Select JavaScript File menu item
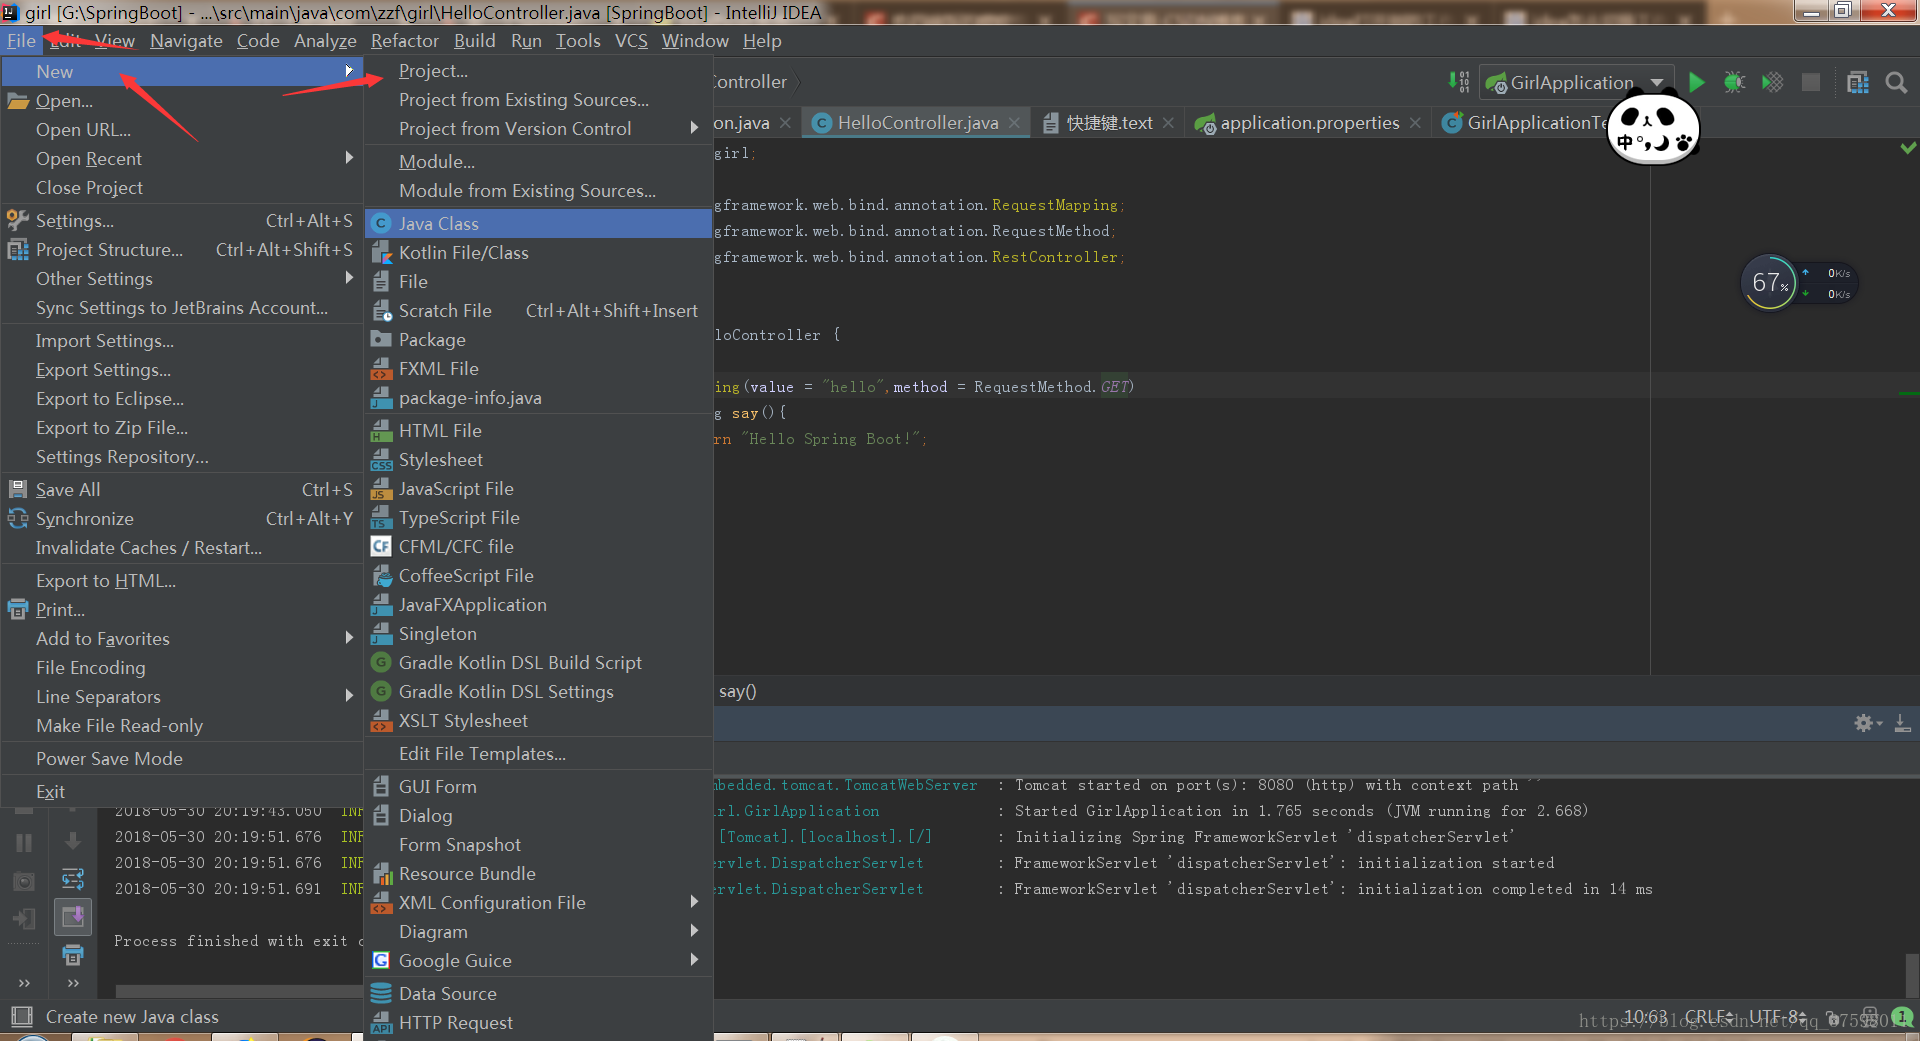This screenshot has width=1920, height=1041. pyautogui.click(x=538, y=489)
